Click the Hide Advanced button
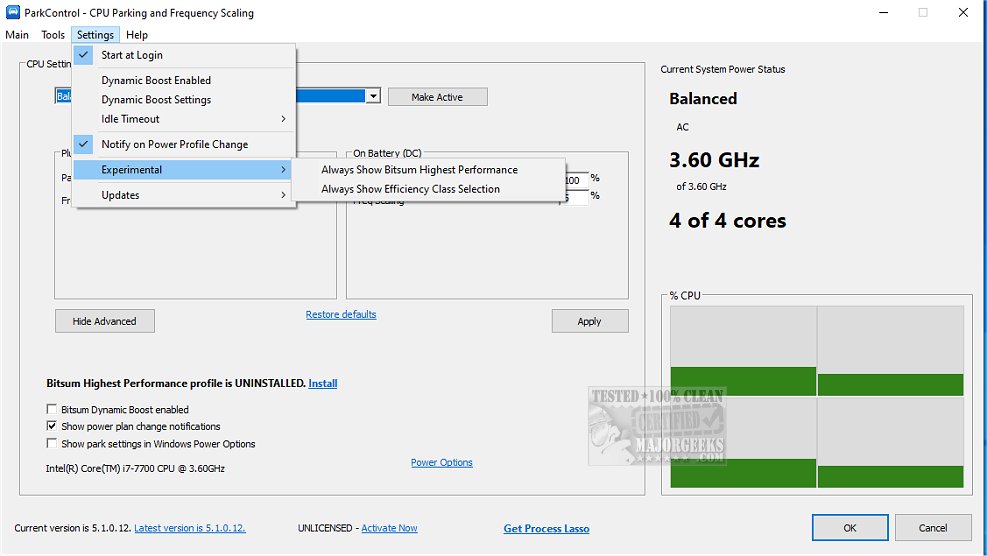987x556 pixels. point(104,321)
